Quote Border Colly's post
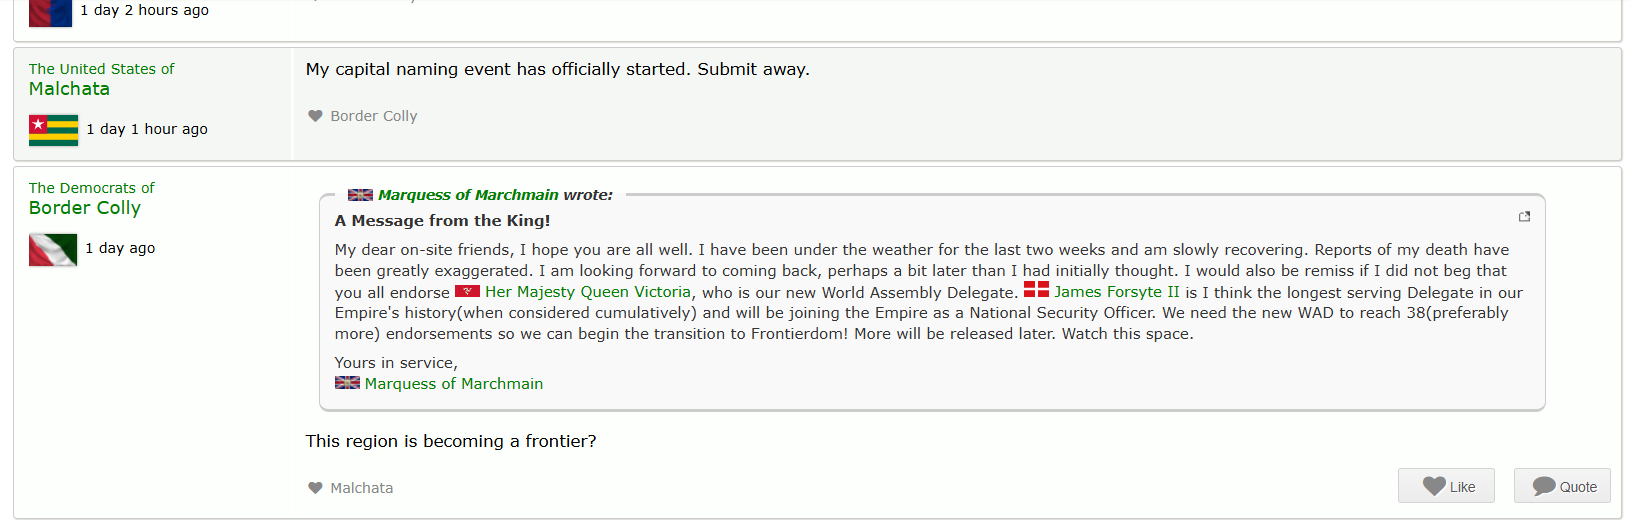1630x520 pixels. tap(1562, 486)
